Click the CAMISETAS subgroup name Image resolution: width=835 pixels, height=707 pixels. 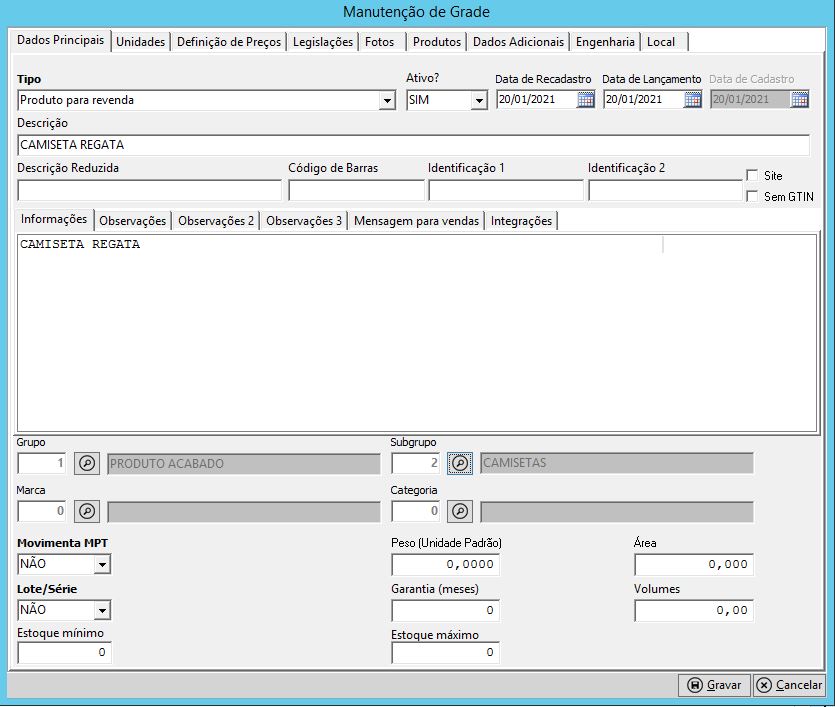[x=617, y=463]
